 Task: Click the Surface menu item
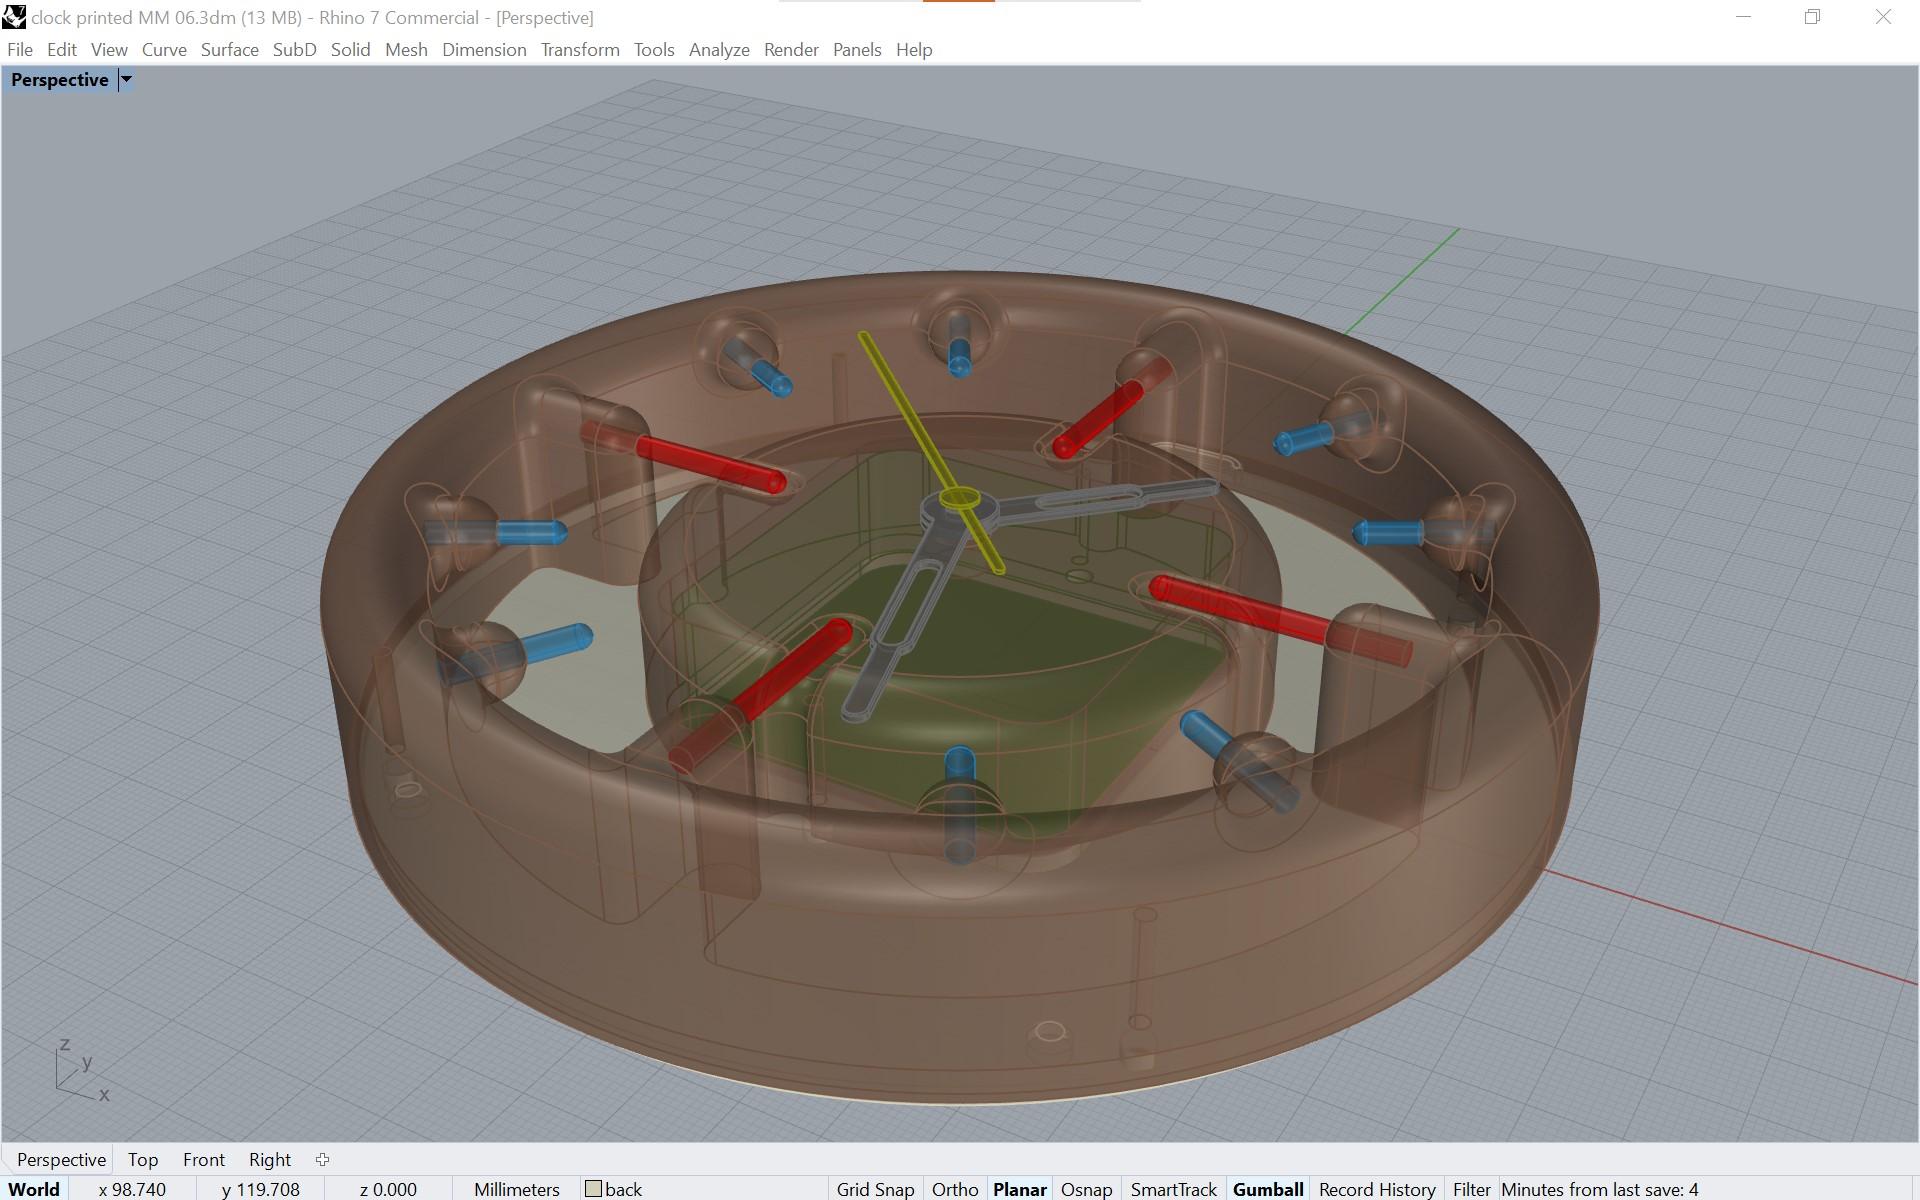pos(227,48)
